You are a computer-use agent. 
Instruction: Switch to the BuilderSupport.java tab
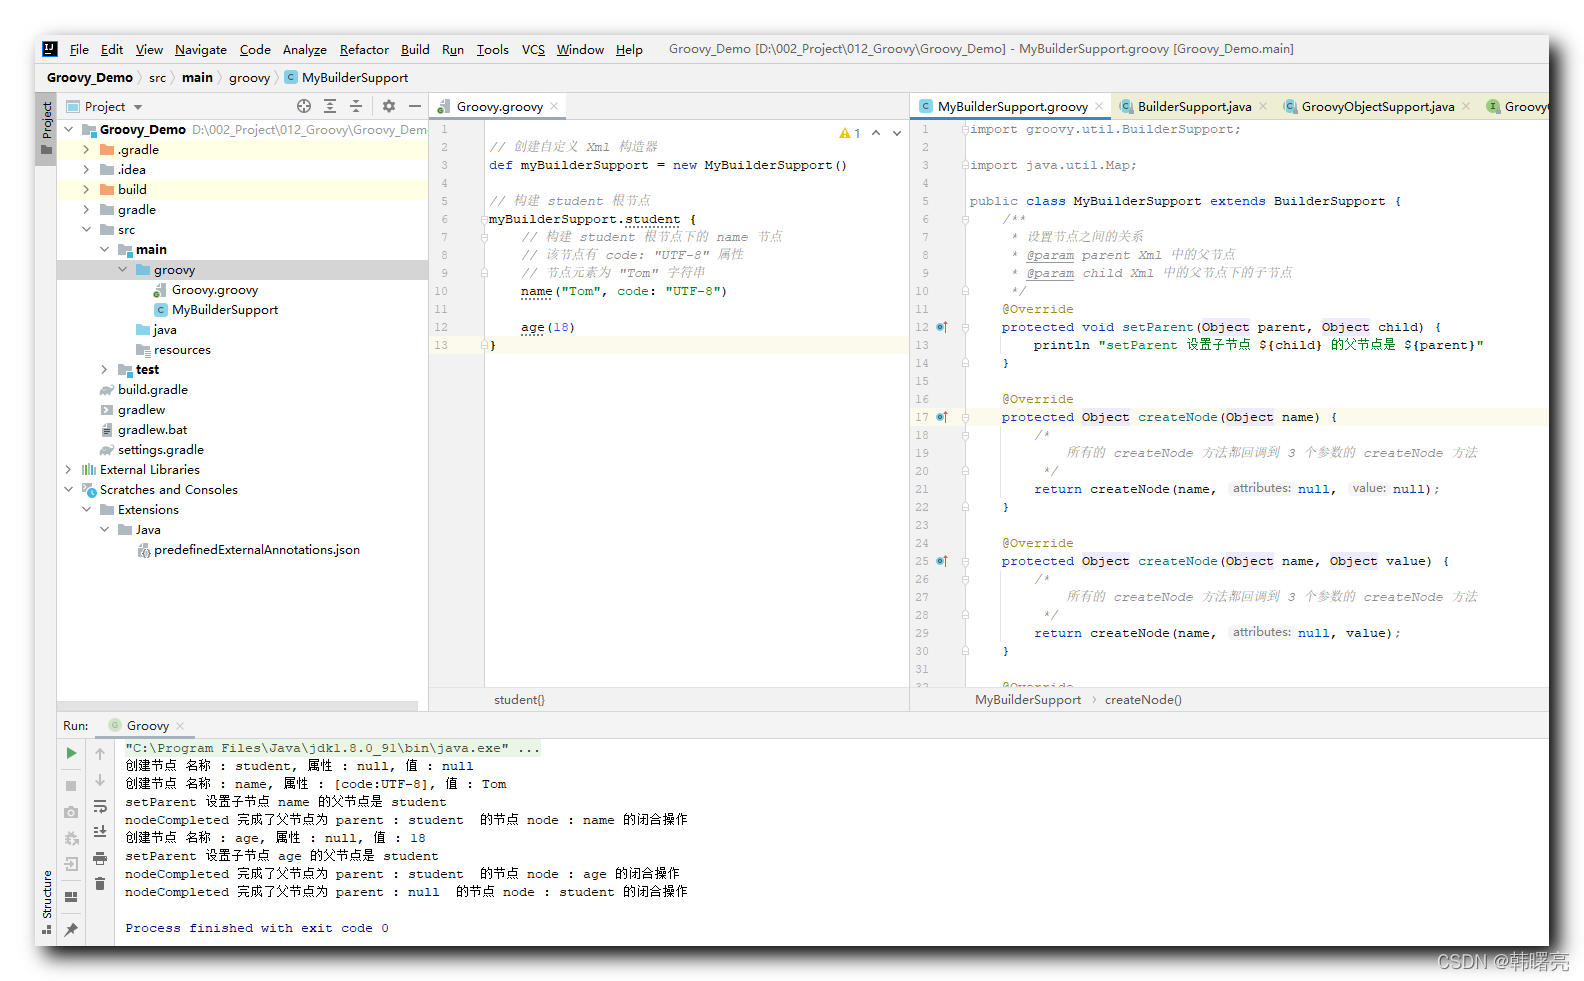1194,106
